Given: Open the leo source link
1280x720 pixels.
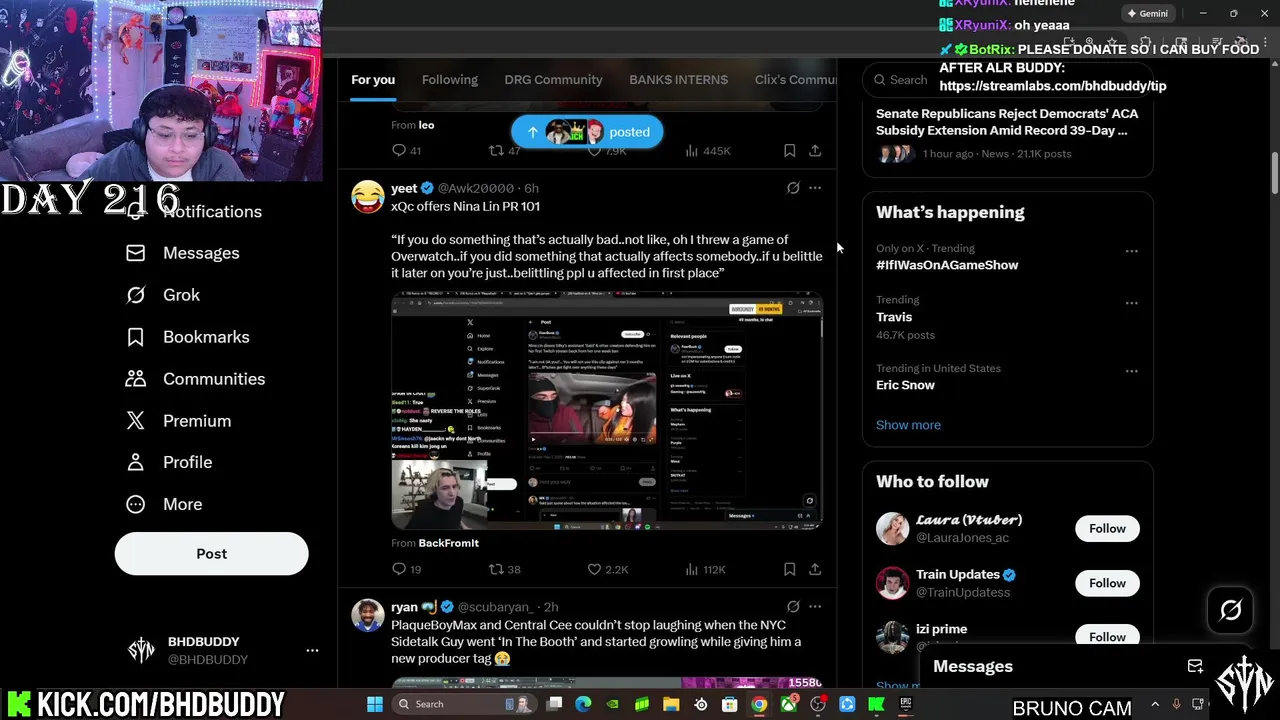Looking at the screenshot, I should (426, 125).
